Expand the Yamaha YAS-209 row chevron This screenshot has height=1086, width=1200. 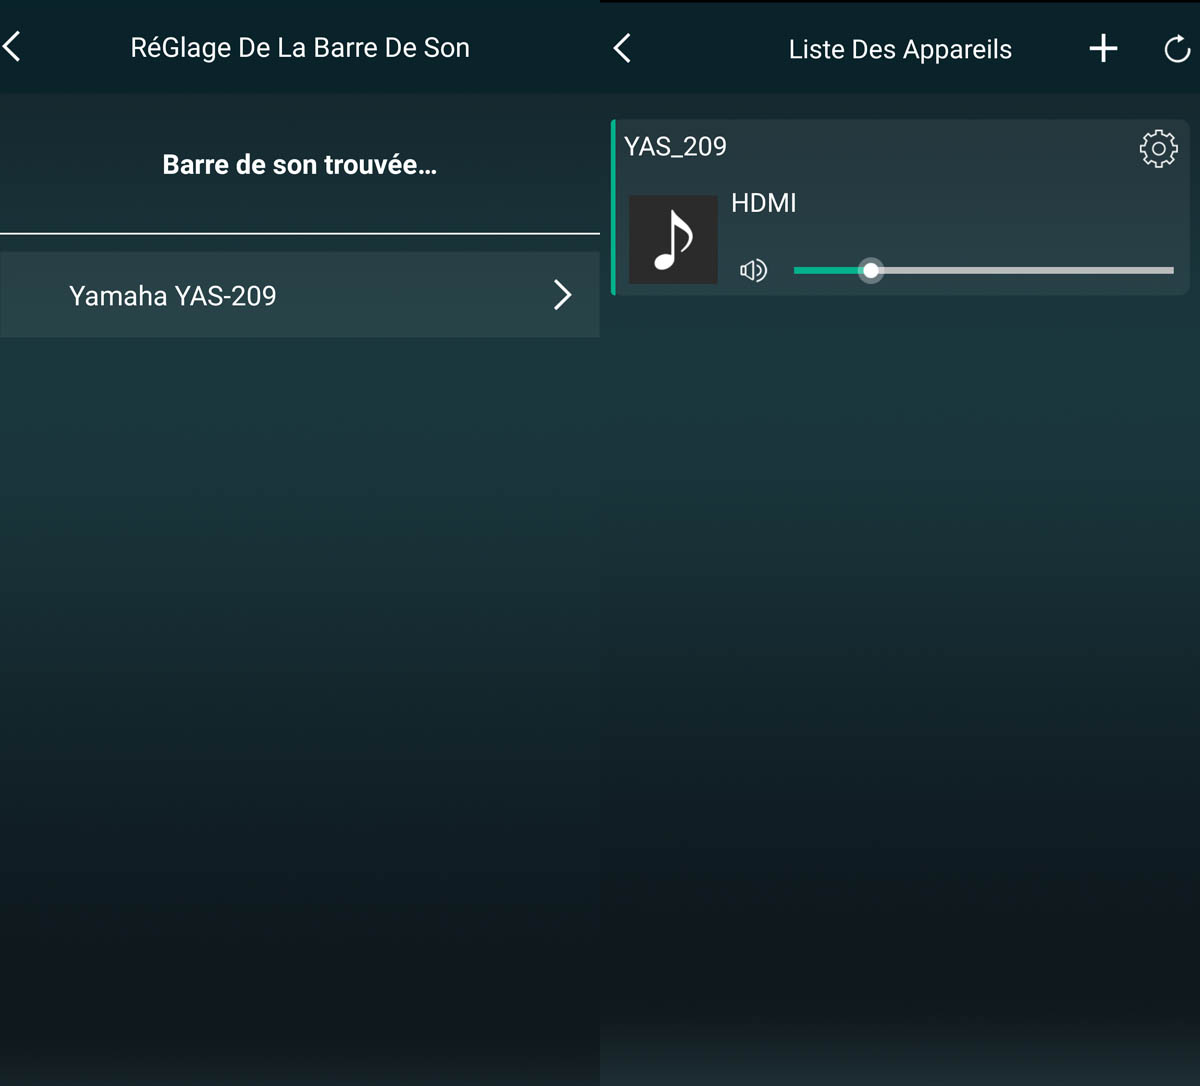tap(563, 295)
